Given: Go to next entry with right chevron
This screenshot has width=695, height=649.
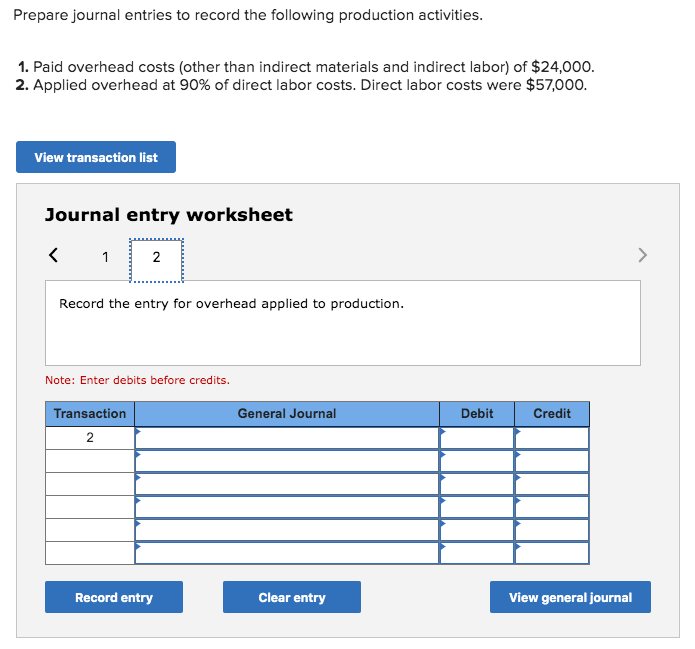Looking at the screenshot, I should [642, 255].
